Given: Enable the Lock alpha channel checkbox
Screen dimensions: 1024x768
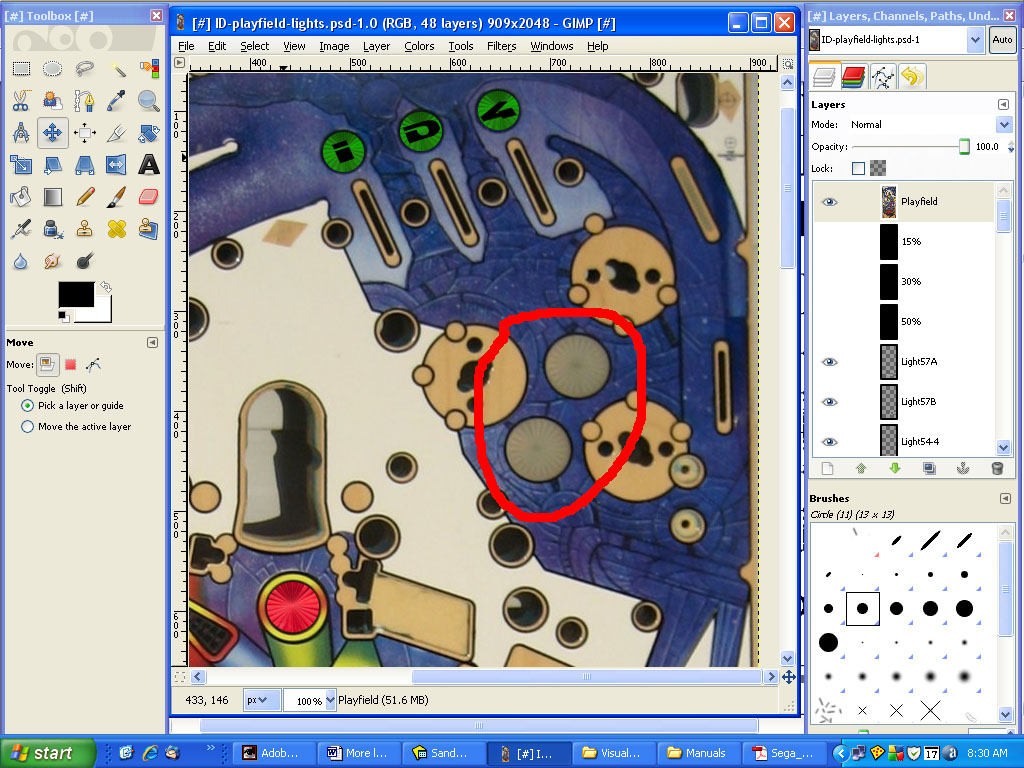Looking at the screenshot, I should click(x=858, y=168).
